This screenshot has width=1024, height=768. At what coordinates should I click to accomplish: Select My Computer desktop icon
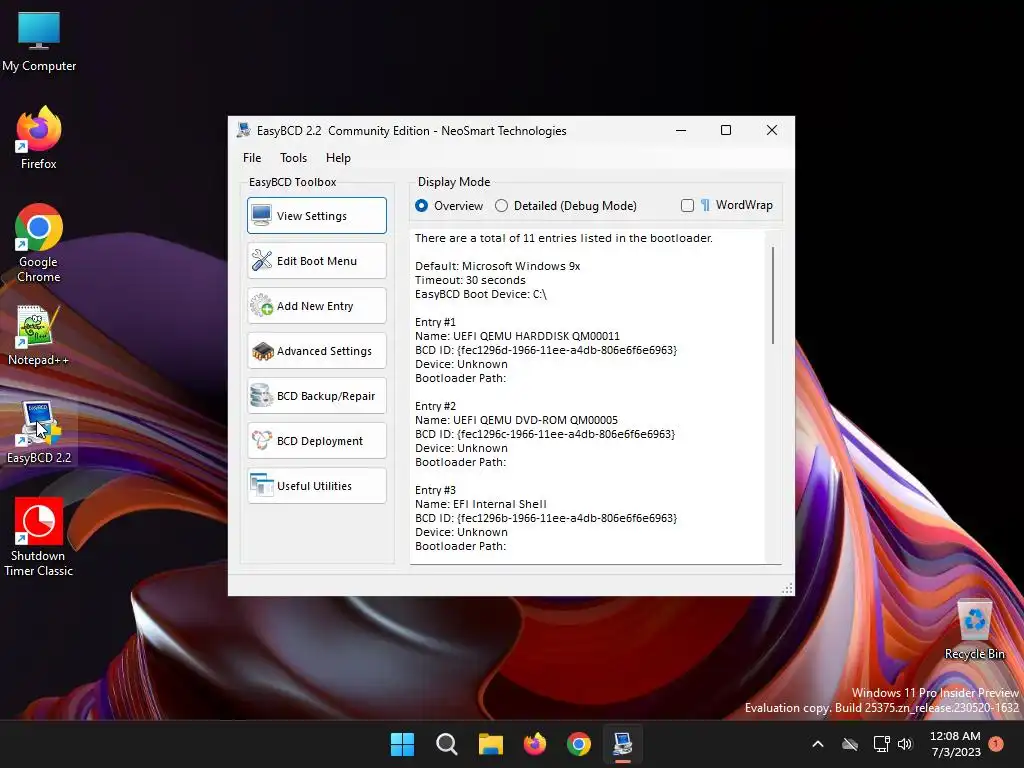[39, 42]
